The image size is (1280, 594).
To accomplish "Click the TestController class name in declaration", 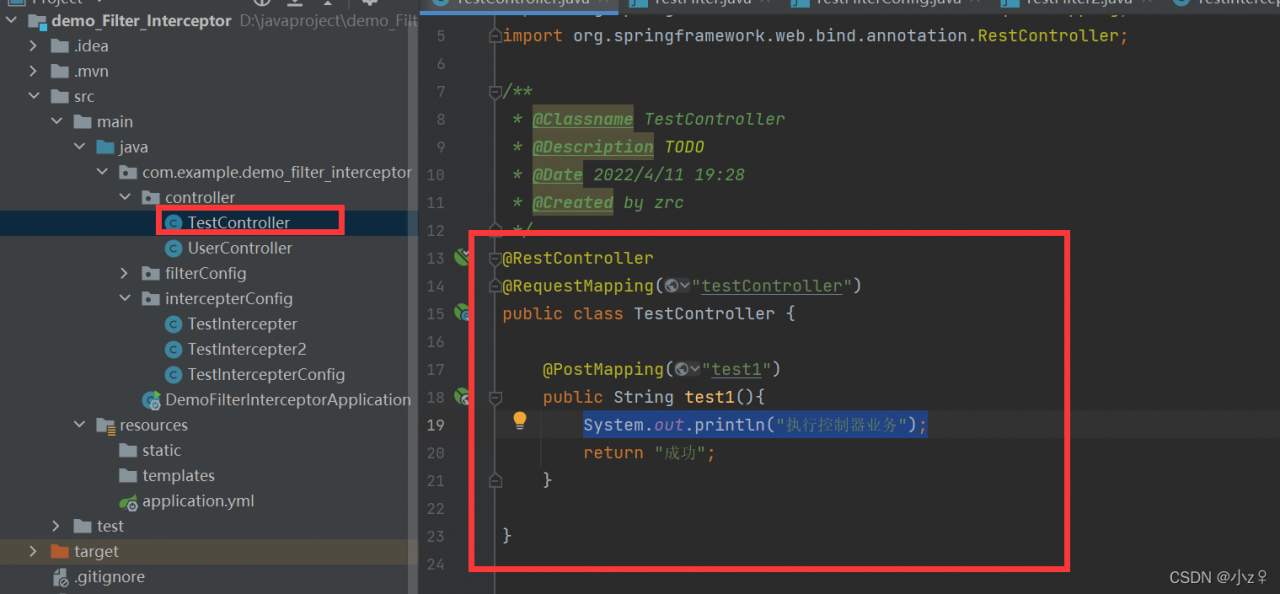I will tap(704, 314).
